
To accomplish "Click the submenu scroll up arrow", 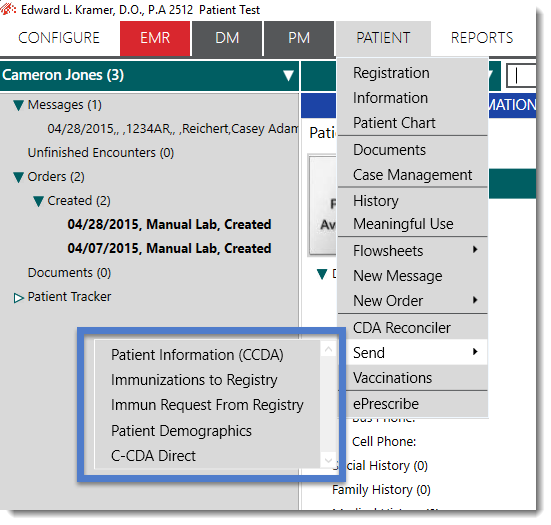I will coord(329,349).
